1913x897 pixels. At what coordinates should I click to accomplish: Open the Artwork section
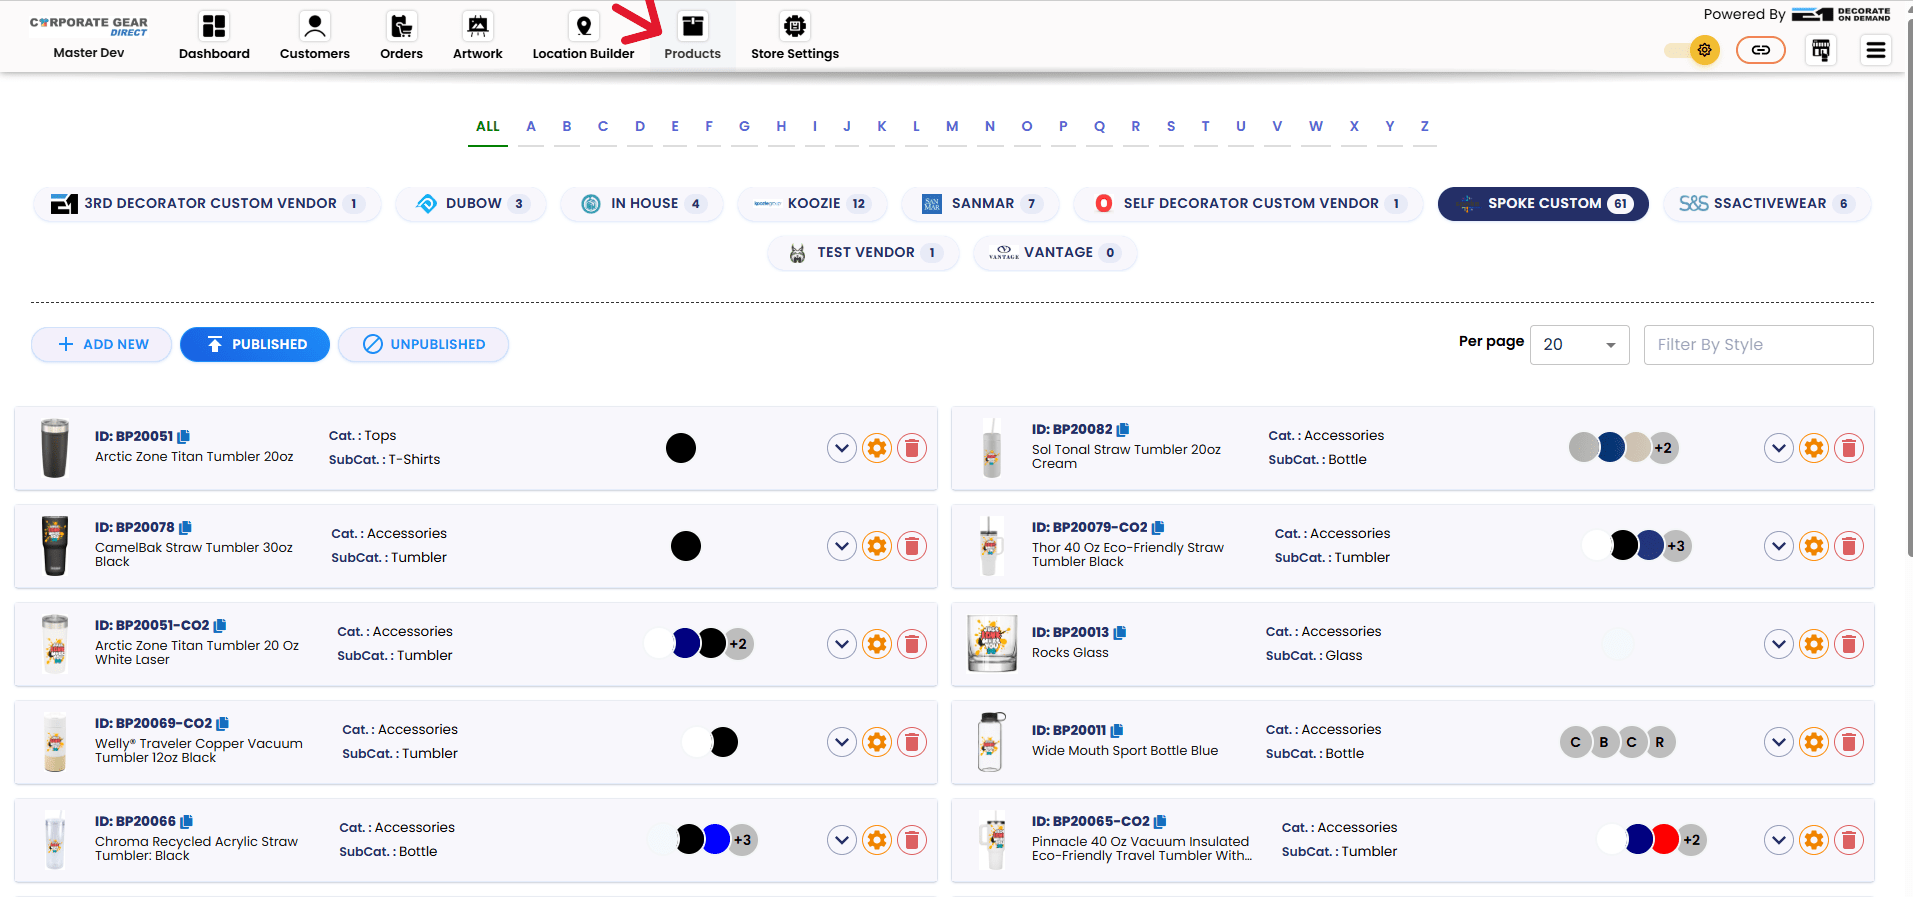click(x=477, y=36)
